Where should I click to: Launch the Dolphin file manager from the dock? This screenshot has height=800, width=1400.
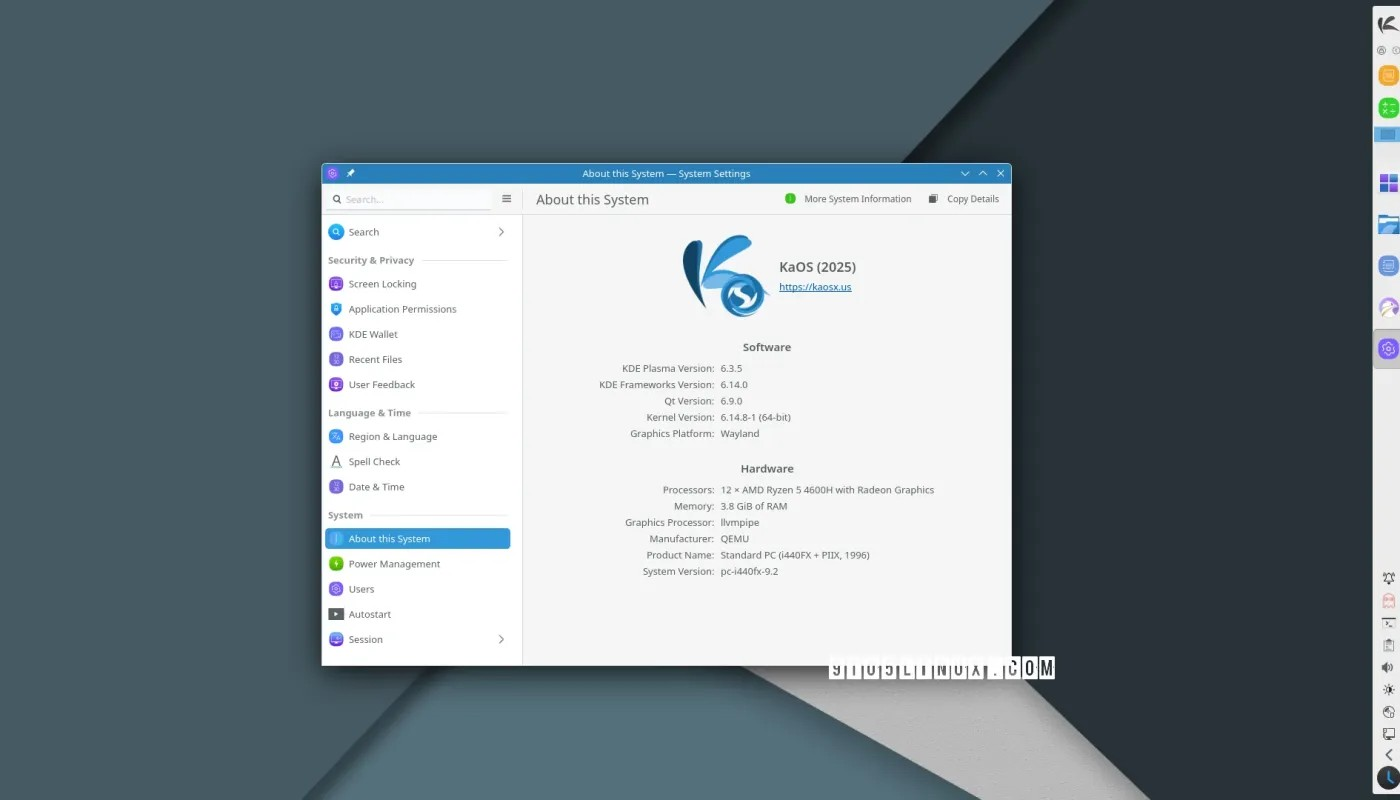[x=1387, y=222]
